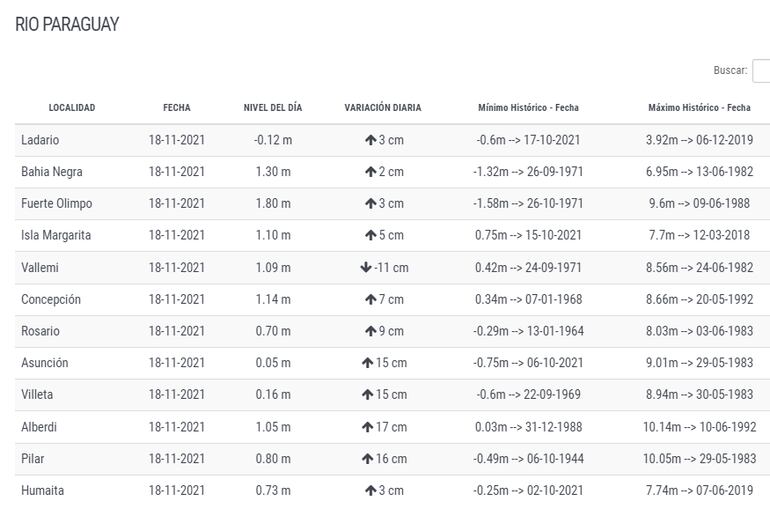Sort by Nivel del Día header
This screenshot has height=516, width=770.
pos(272,108)
